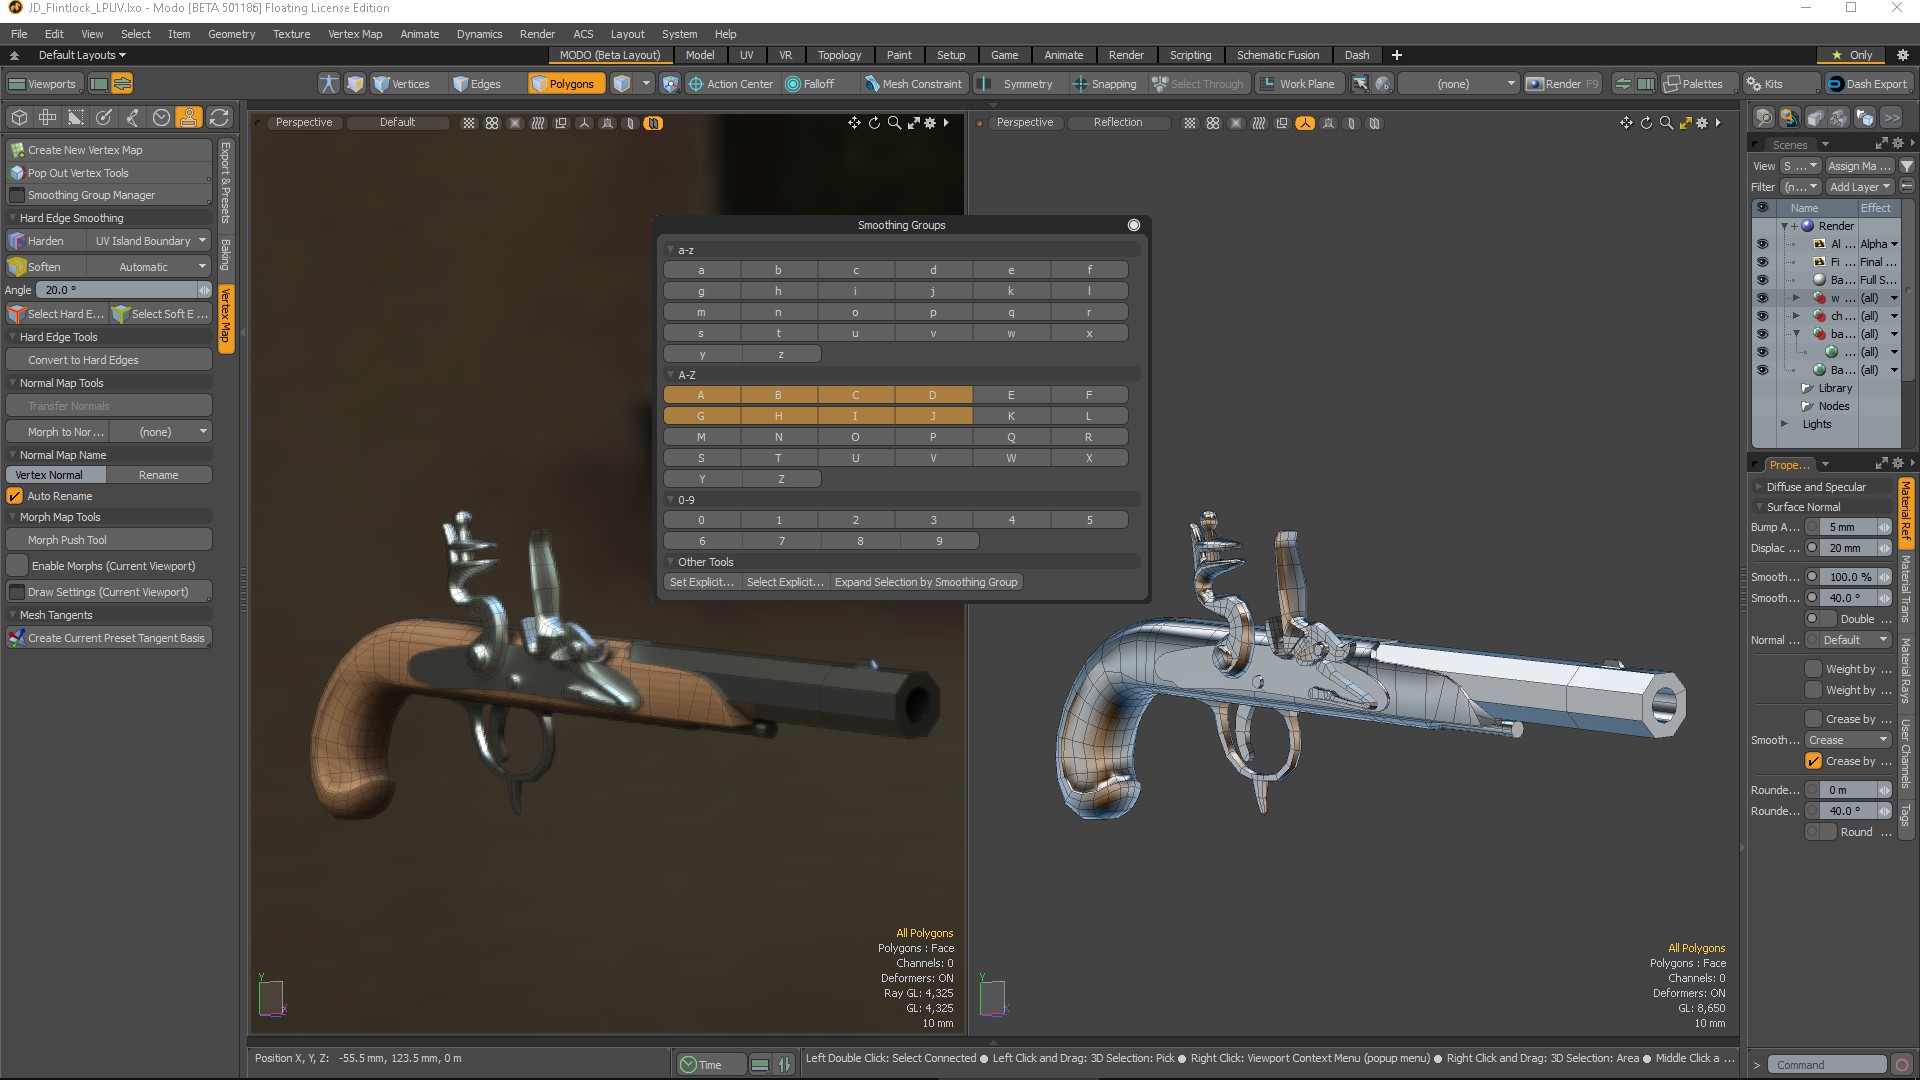Click inside the Command input field

tap(1828, 1064)
